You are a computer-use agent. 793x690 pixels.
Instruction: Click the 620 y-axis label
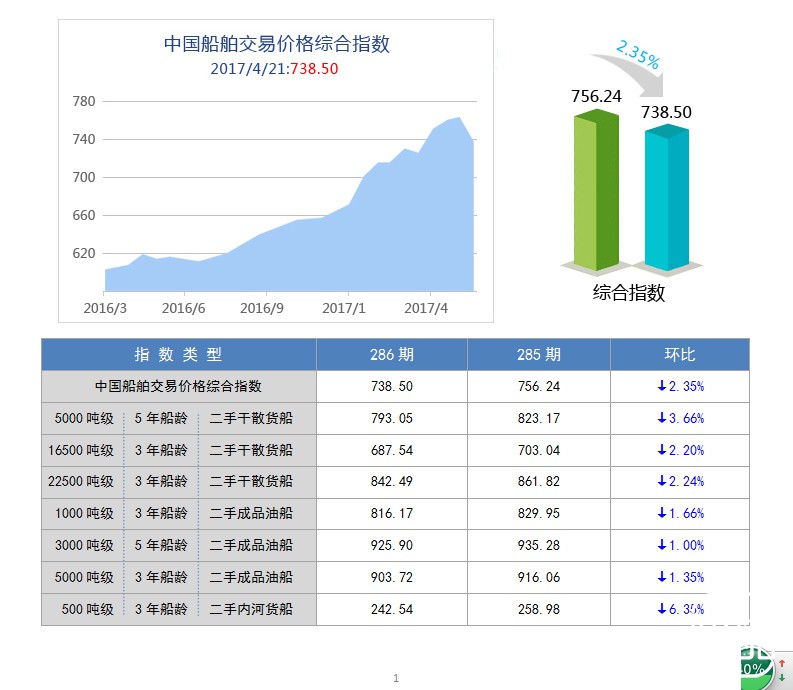tap(84, 253)
